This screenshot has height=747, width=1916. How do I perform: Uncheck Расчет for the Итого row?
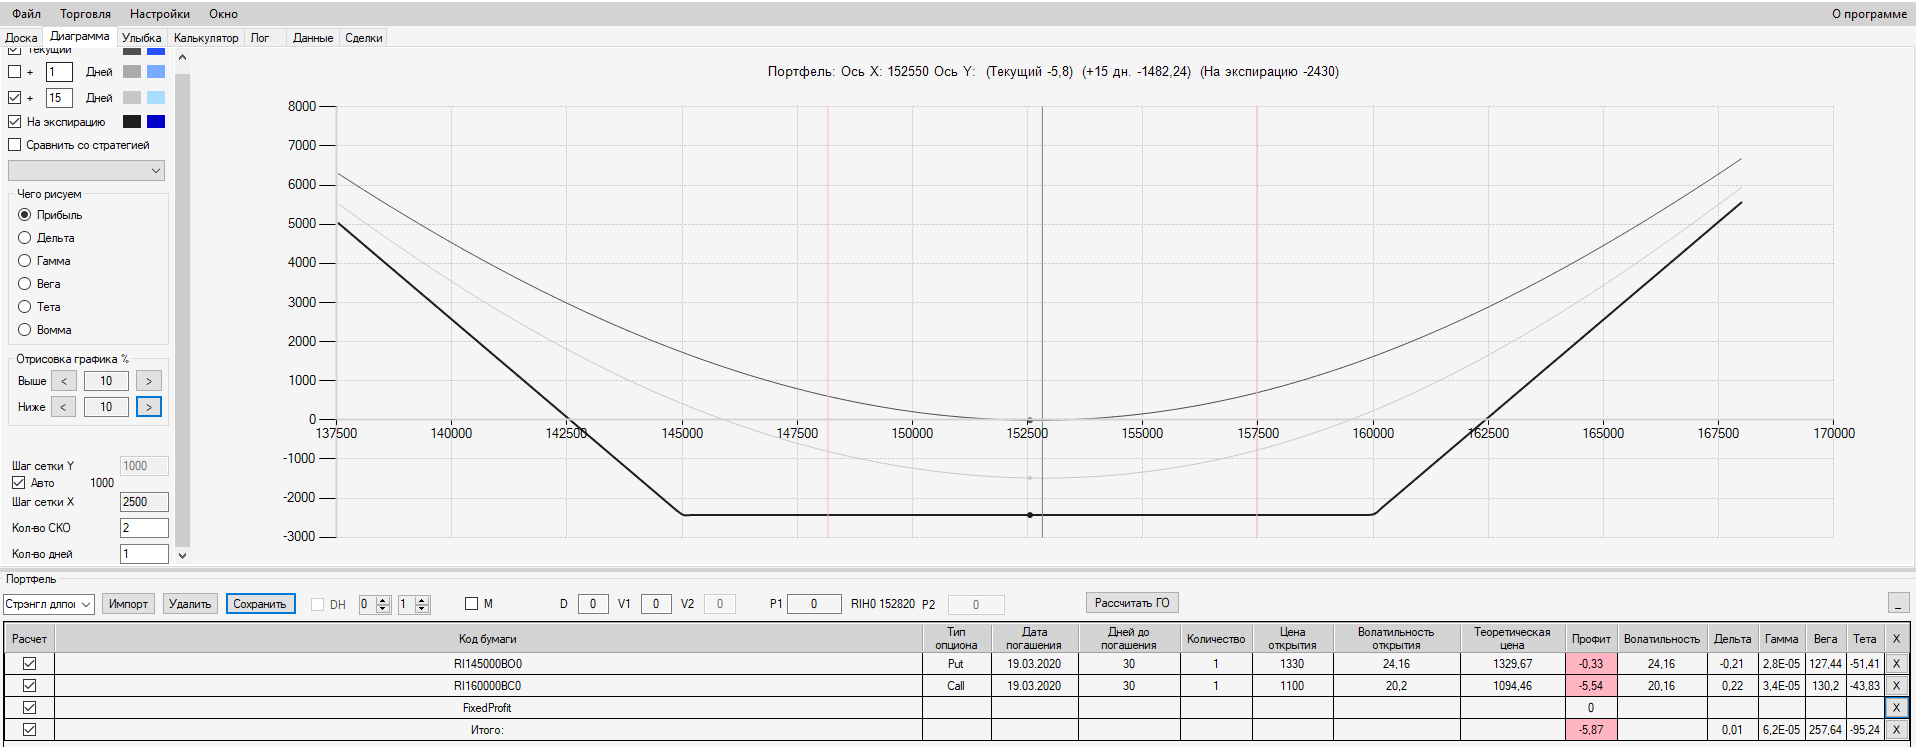29,729
